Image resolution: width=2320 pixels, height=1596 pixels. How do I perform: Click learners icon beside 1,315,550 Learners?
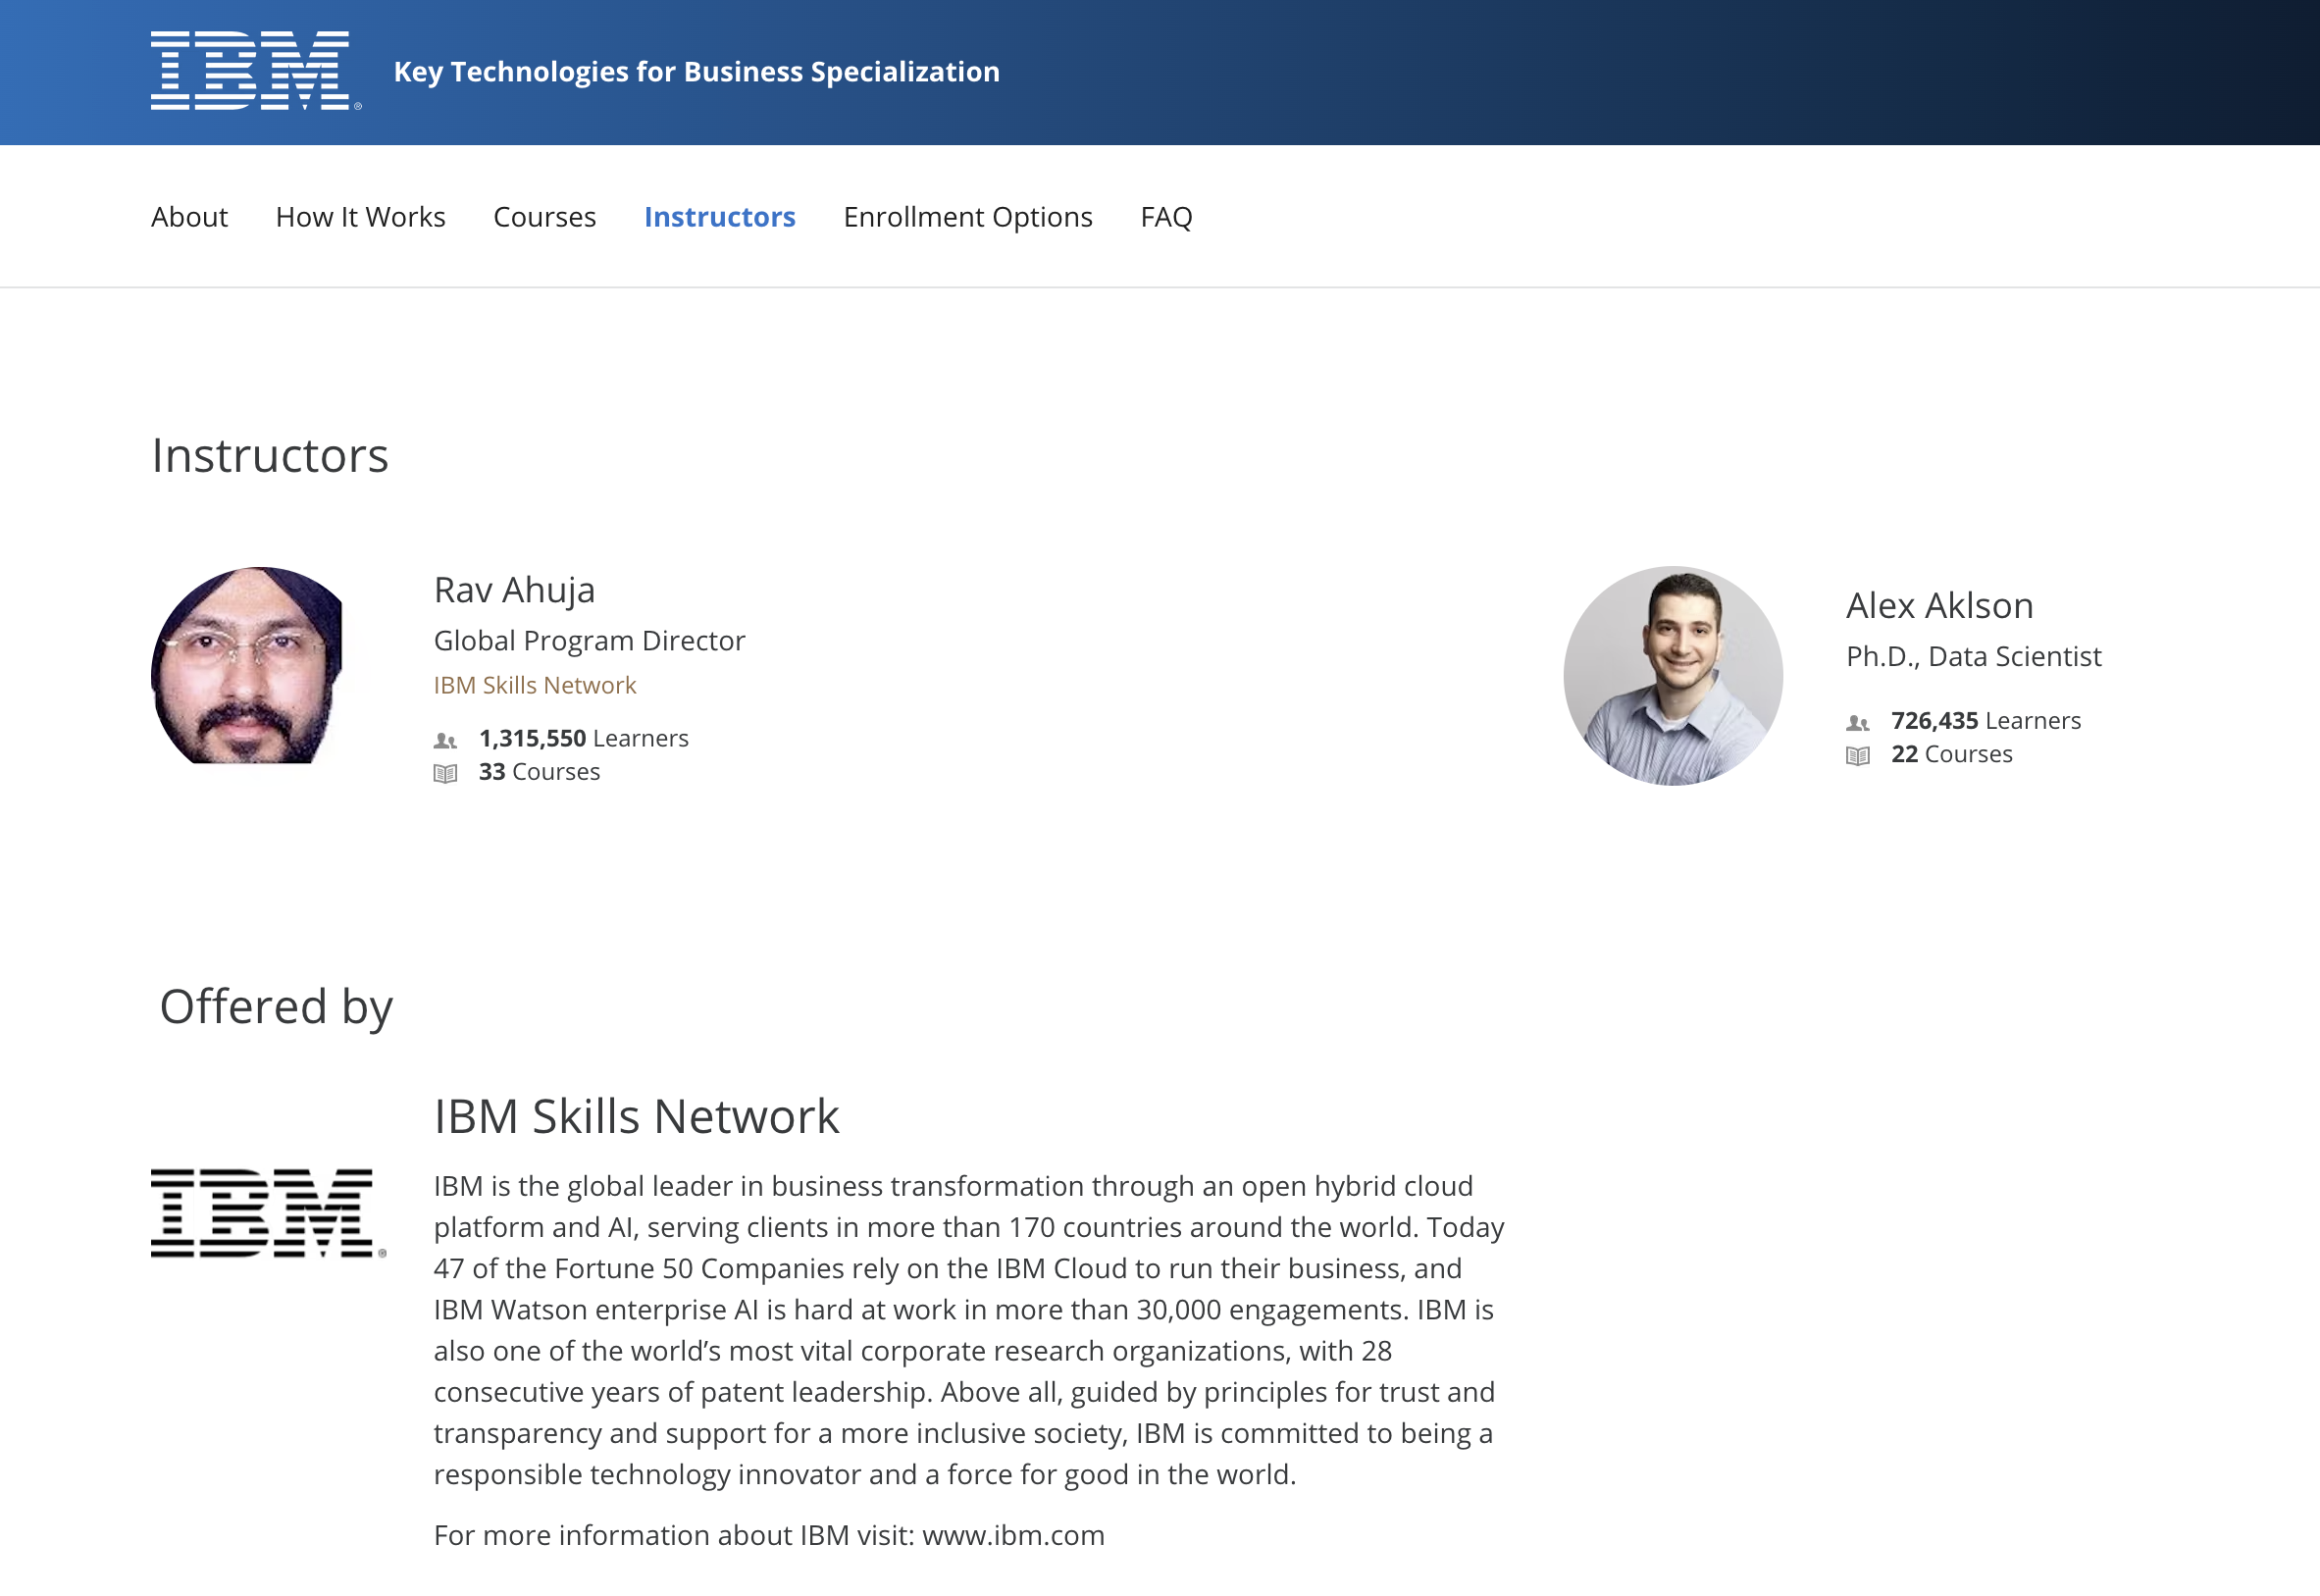(x=445, y=740)
